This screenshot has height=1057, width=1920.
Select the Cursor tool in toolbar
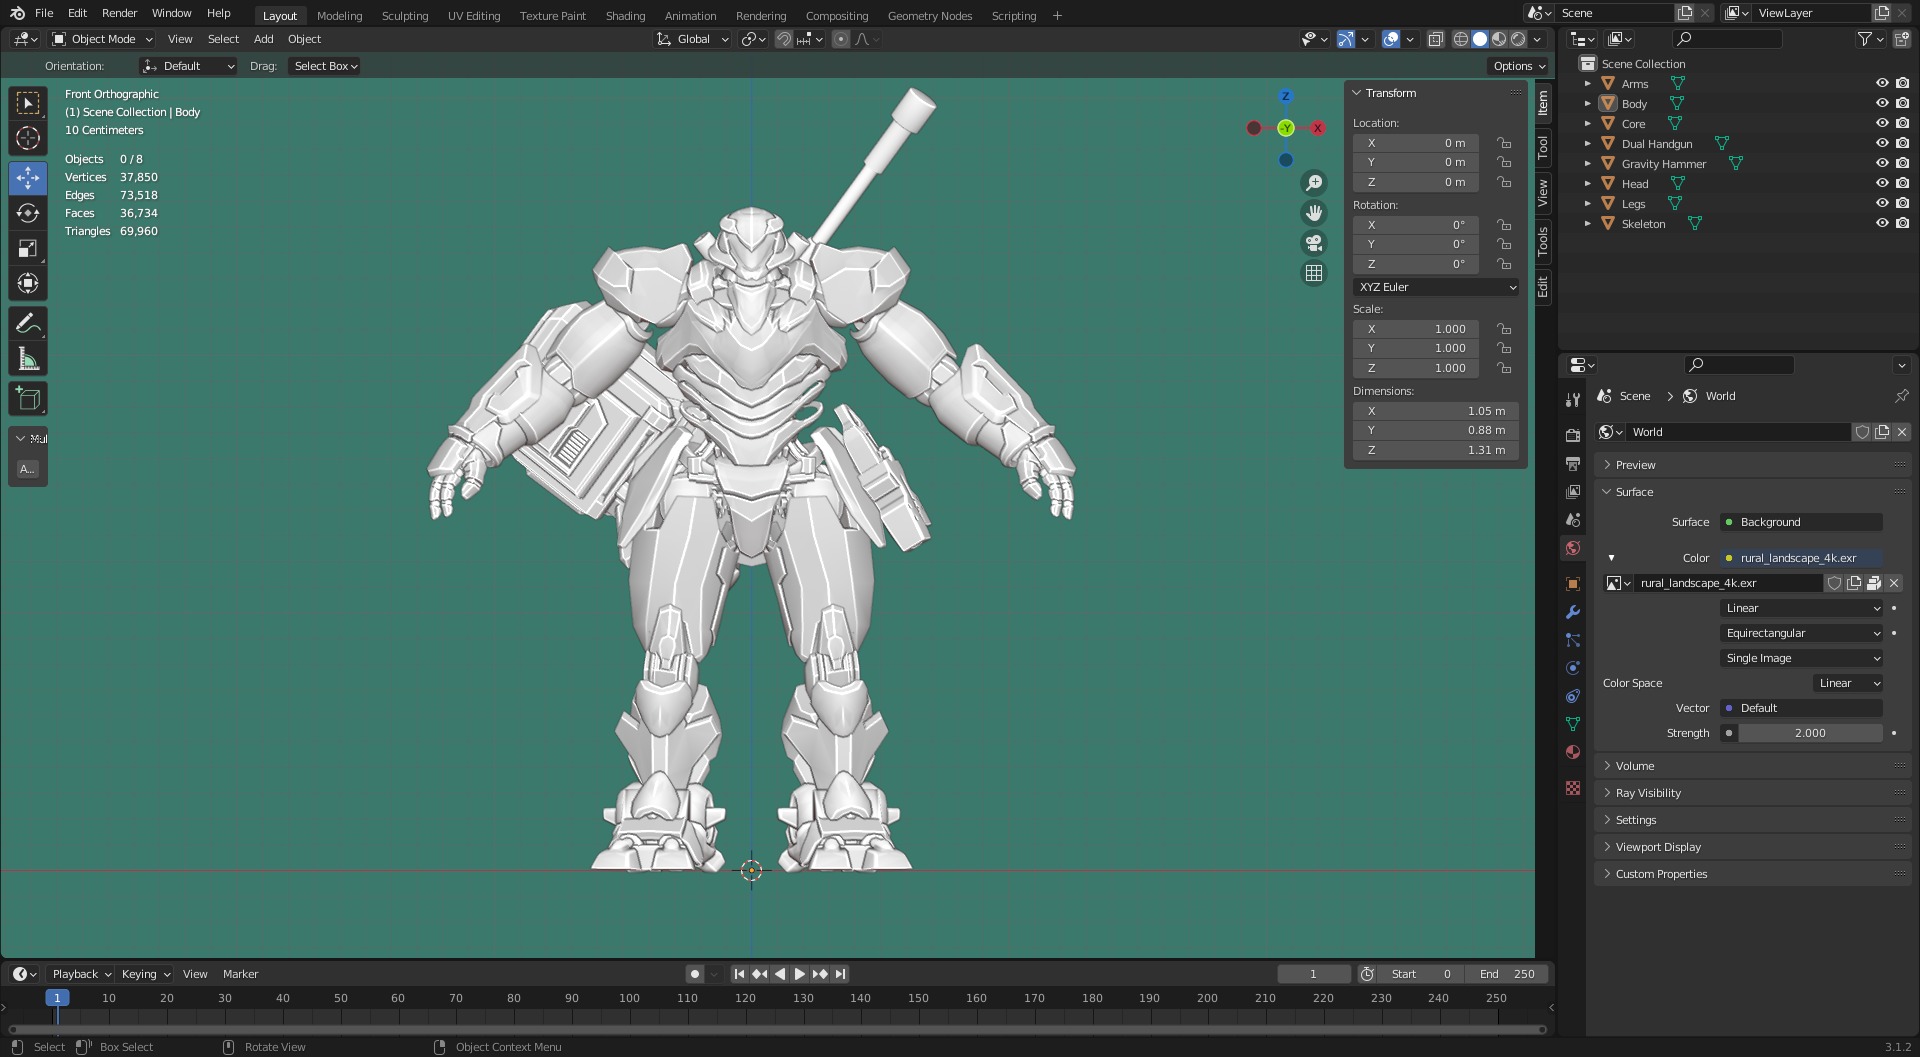click(28, 138)
